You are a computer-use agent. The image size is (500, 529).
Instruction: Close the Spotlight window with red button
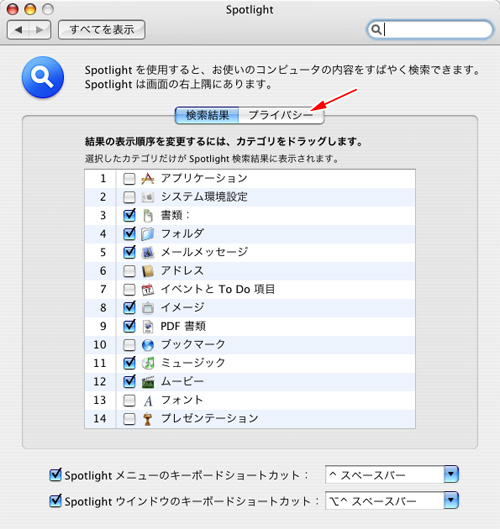pyautogui.click(x=12, y=9)
